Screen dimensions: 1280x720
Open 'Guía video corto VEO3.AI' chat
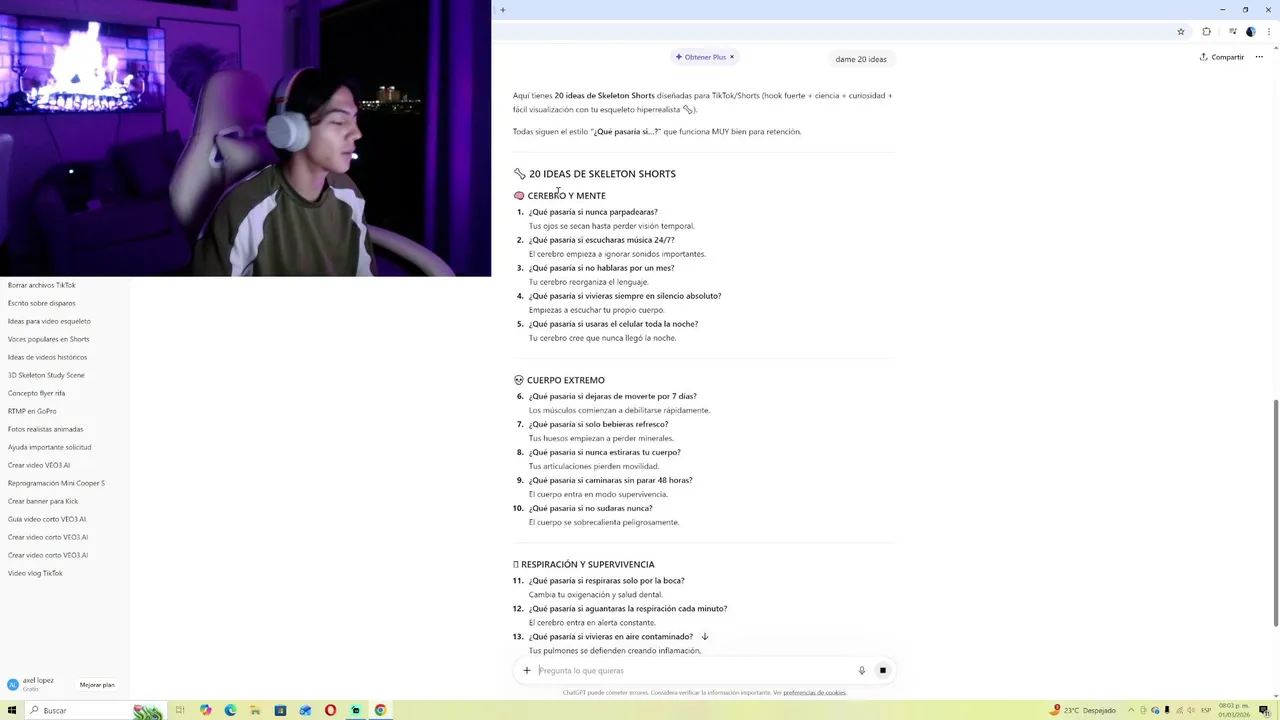(x=47, y=519)
